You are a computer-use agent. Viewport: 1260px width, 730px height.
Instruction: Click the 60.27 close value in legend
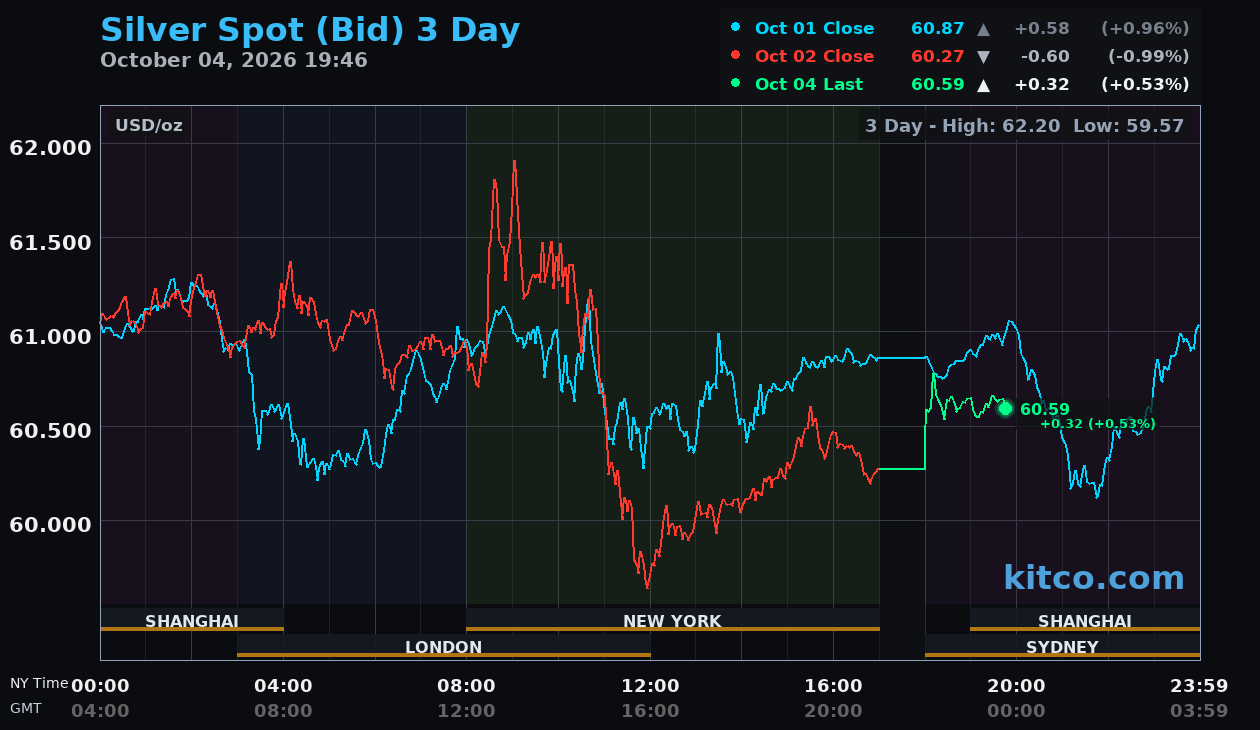938,57
